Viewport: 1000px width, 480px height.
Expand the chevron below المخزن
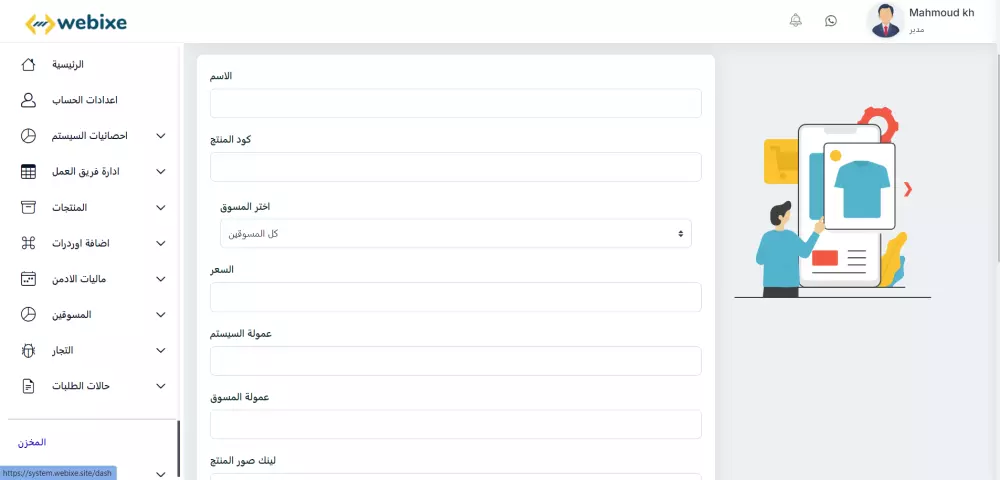coord(161,474)
